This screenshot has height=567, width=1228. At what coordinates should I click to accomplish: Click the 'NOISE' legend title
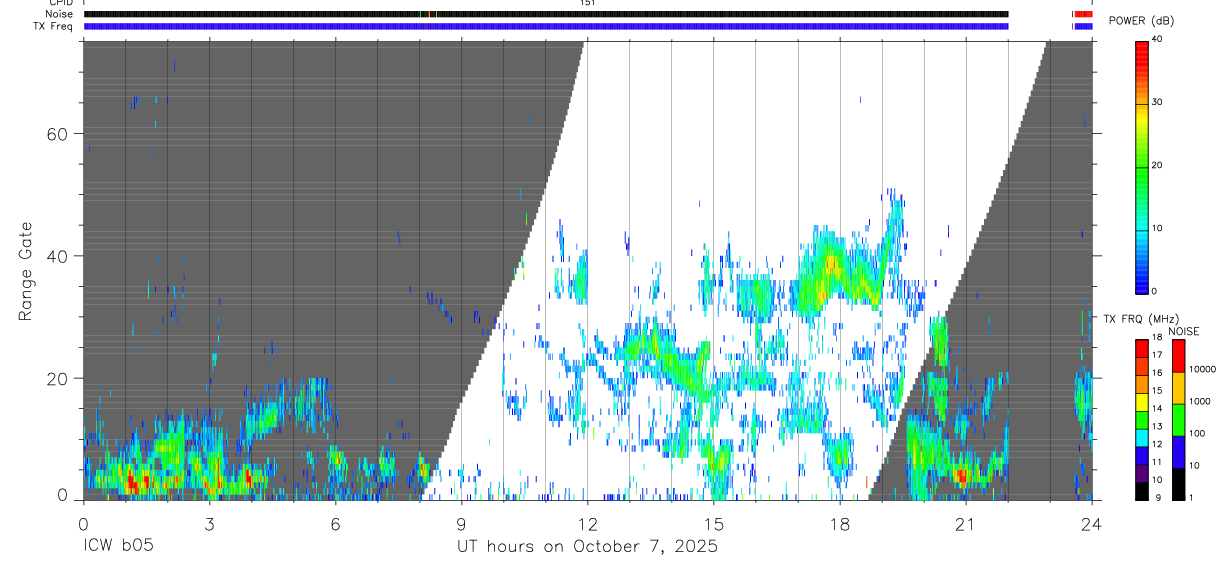1184,331
